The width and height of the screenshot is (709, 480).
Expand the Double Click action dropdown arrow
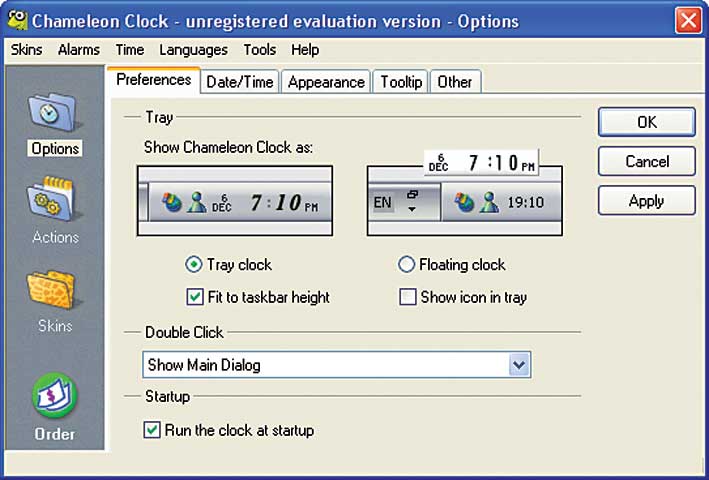pos(519,365)
